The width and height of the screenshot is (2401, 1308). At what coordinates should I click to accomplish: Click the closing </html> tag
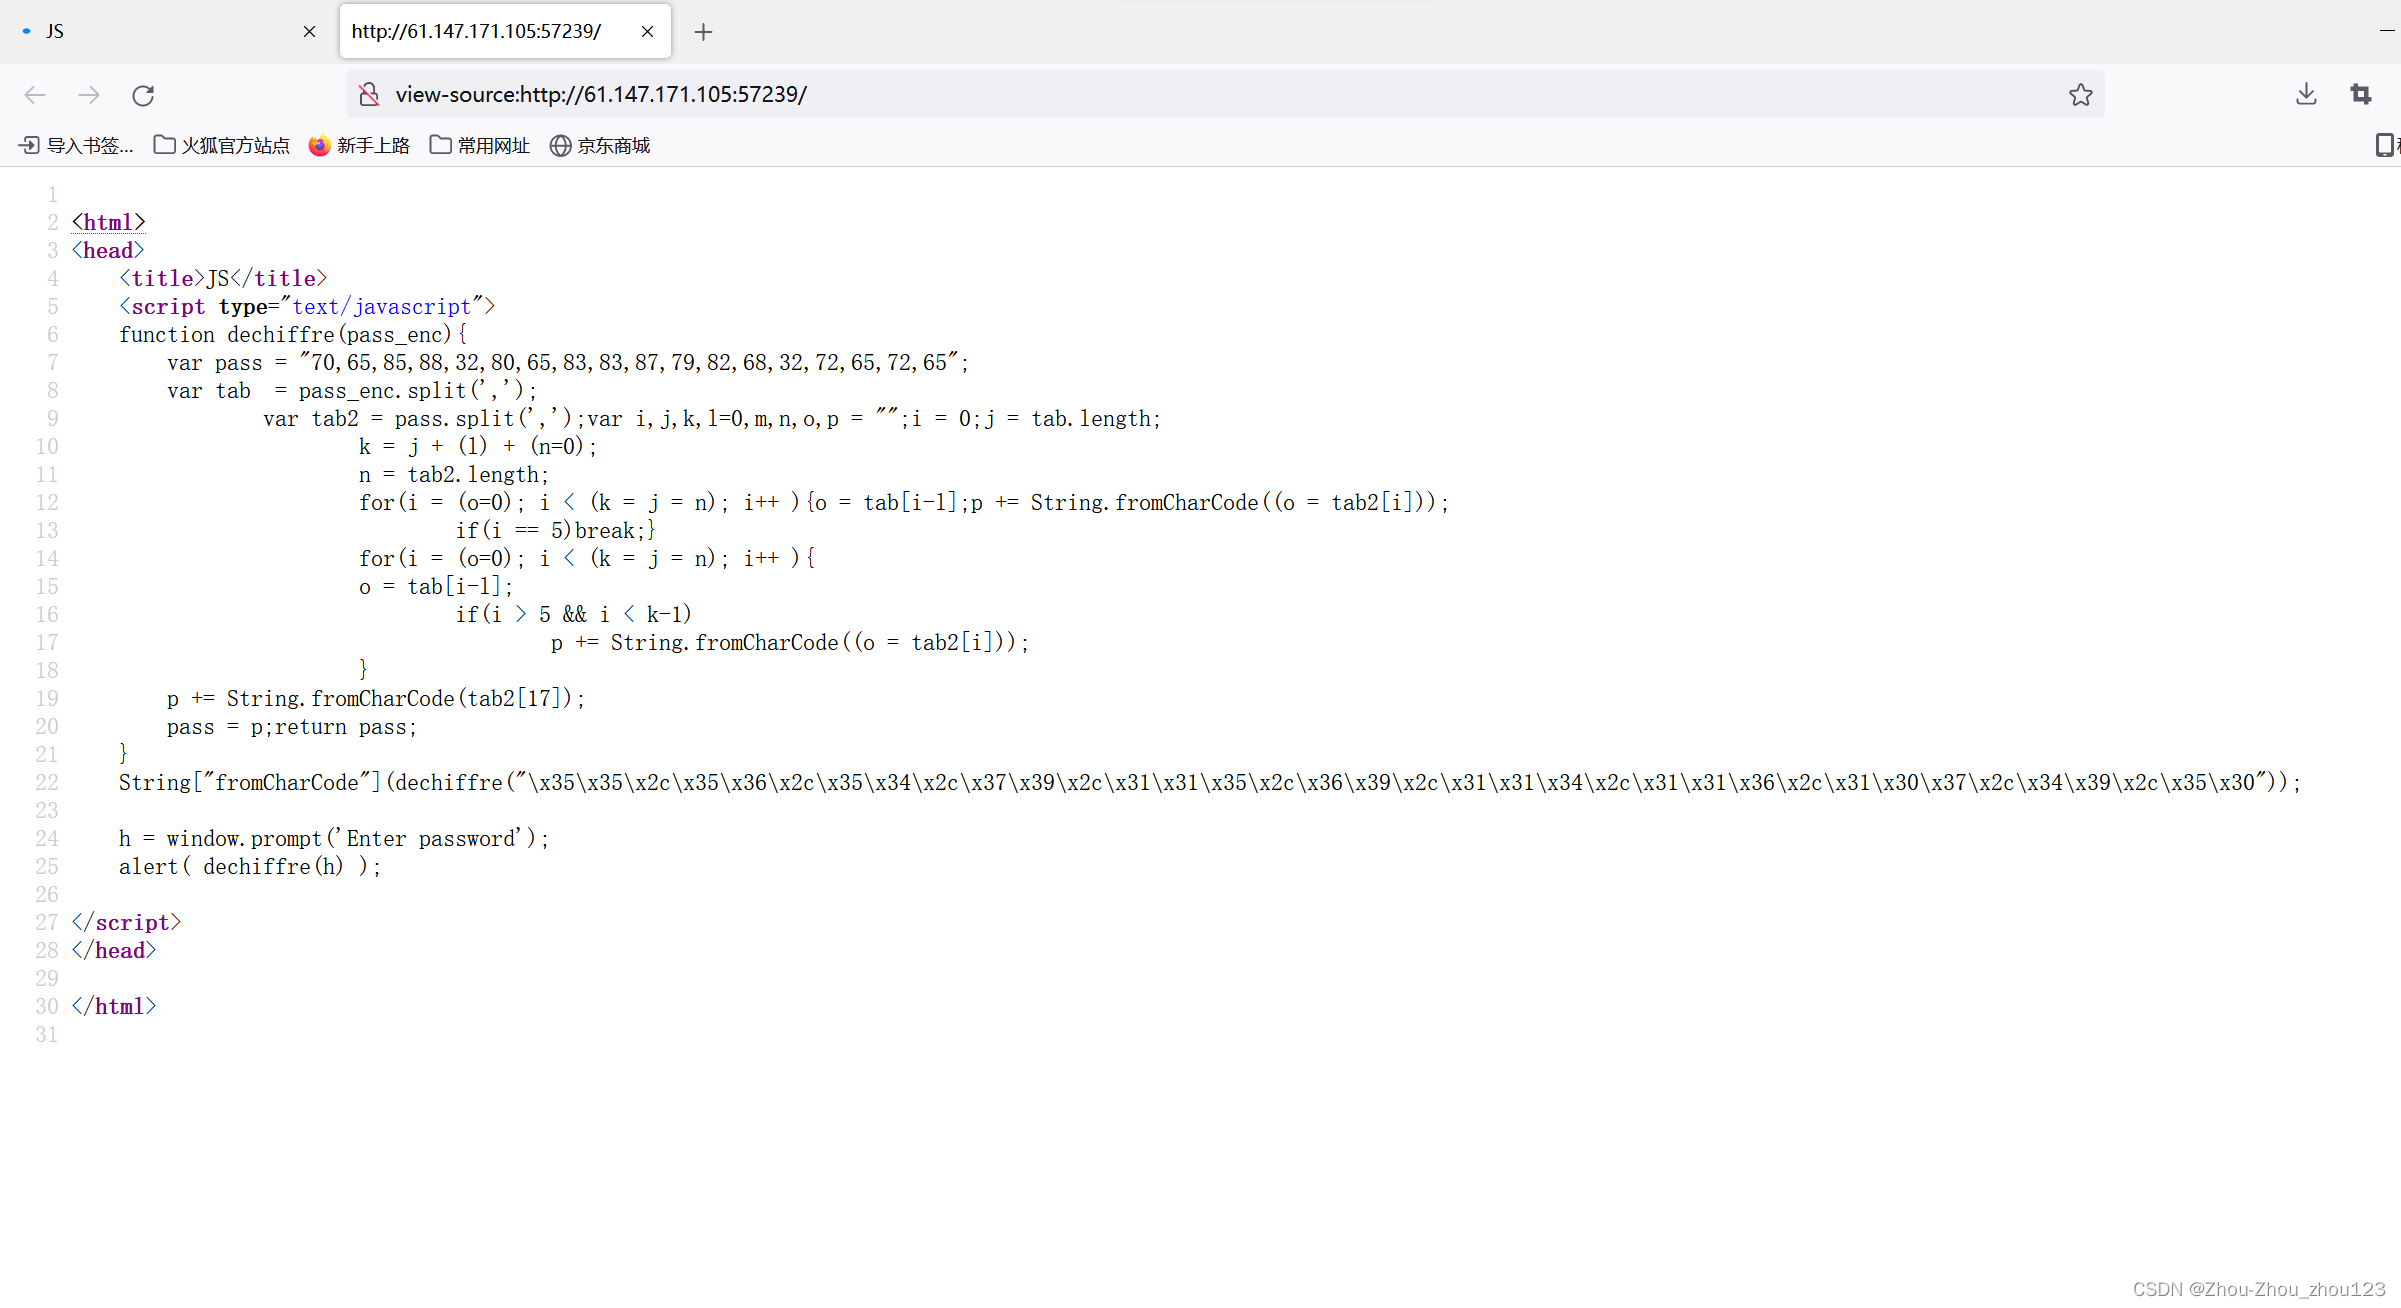pyautogui.click(x=114, y=1006)
